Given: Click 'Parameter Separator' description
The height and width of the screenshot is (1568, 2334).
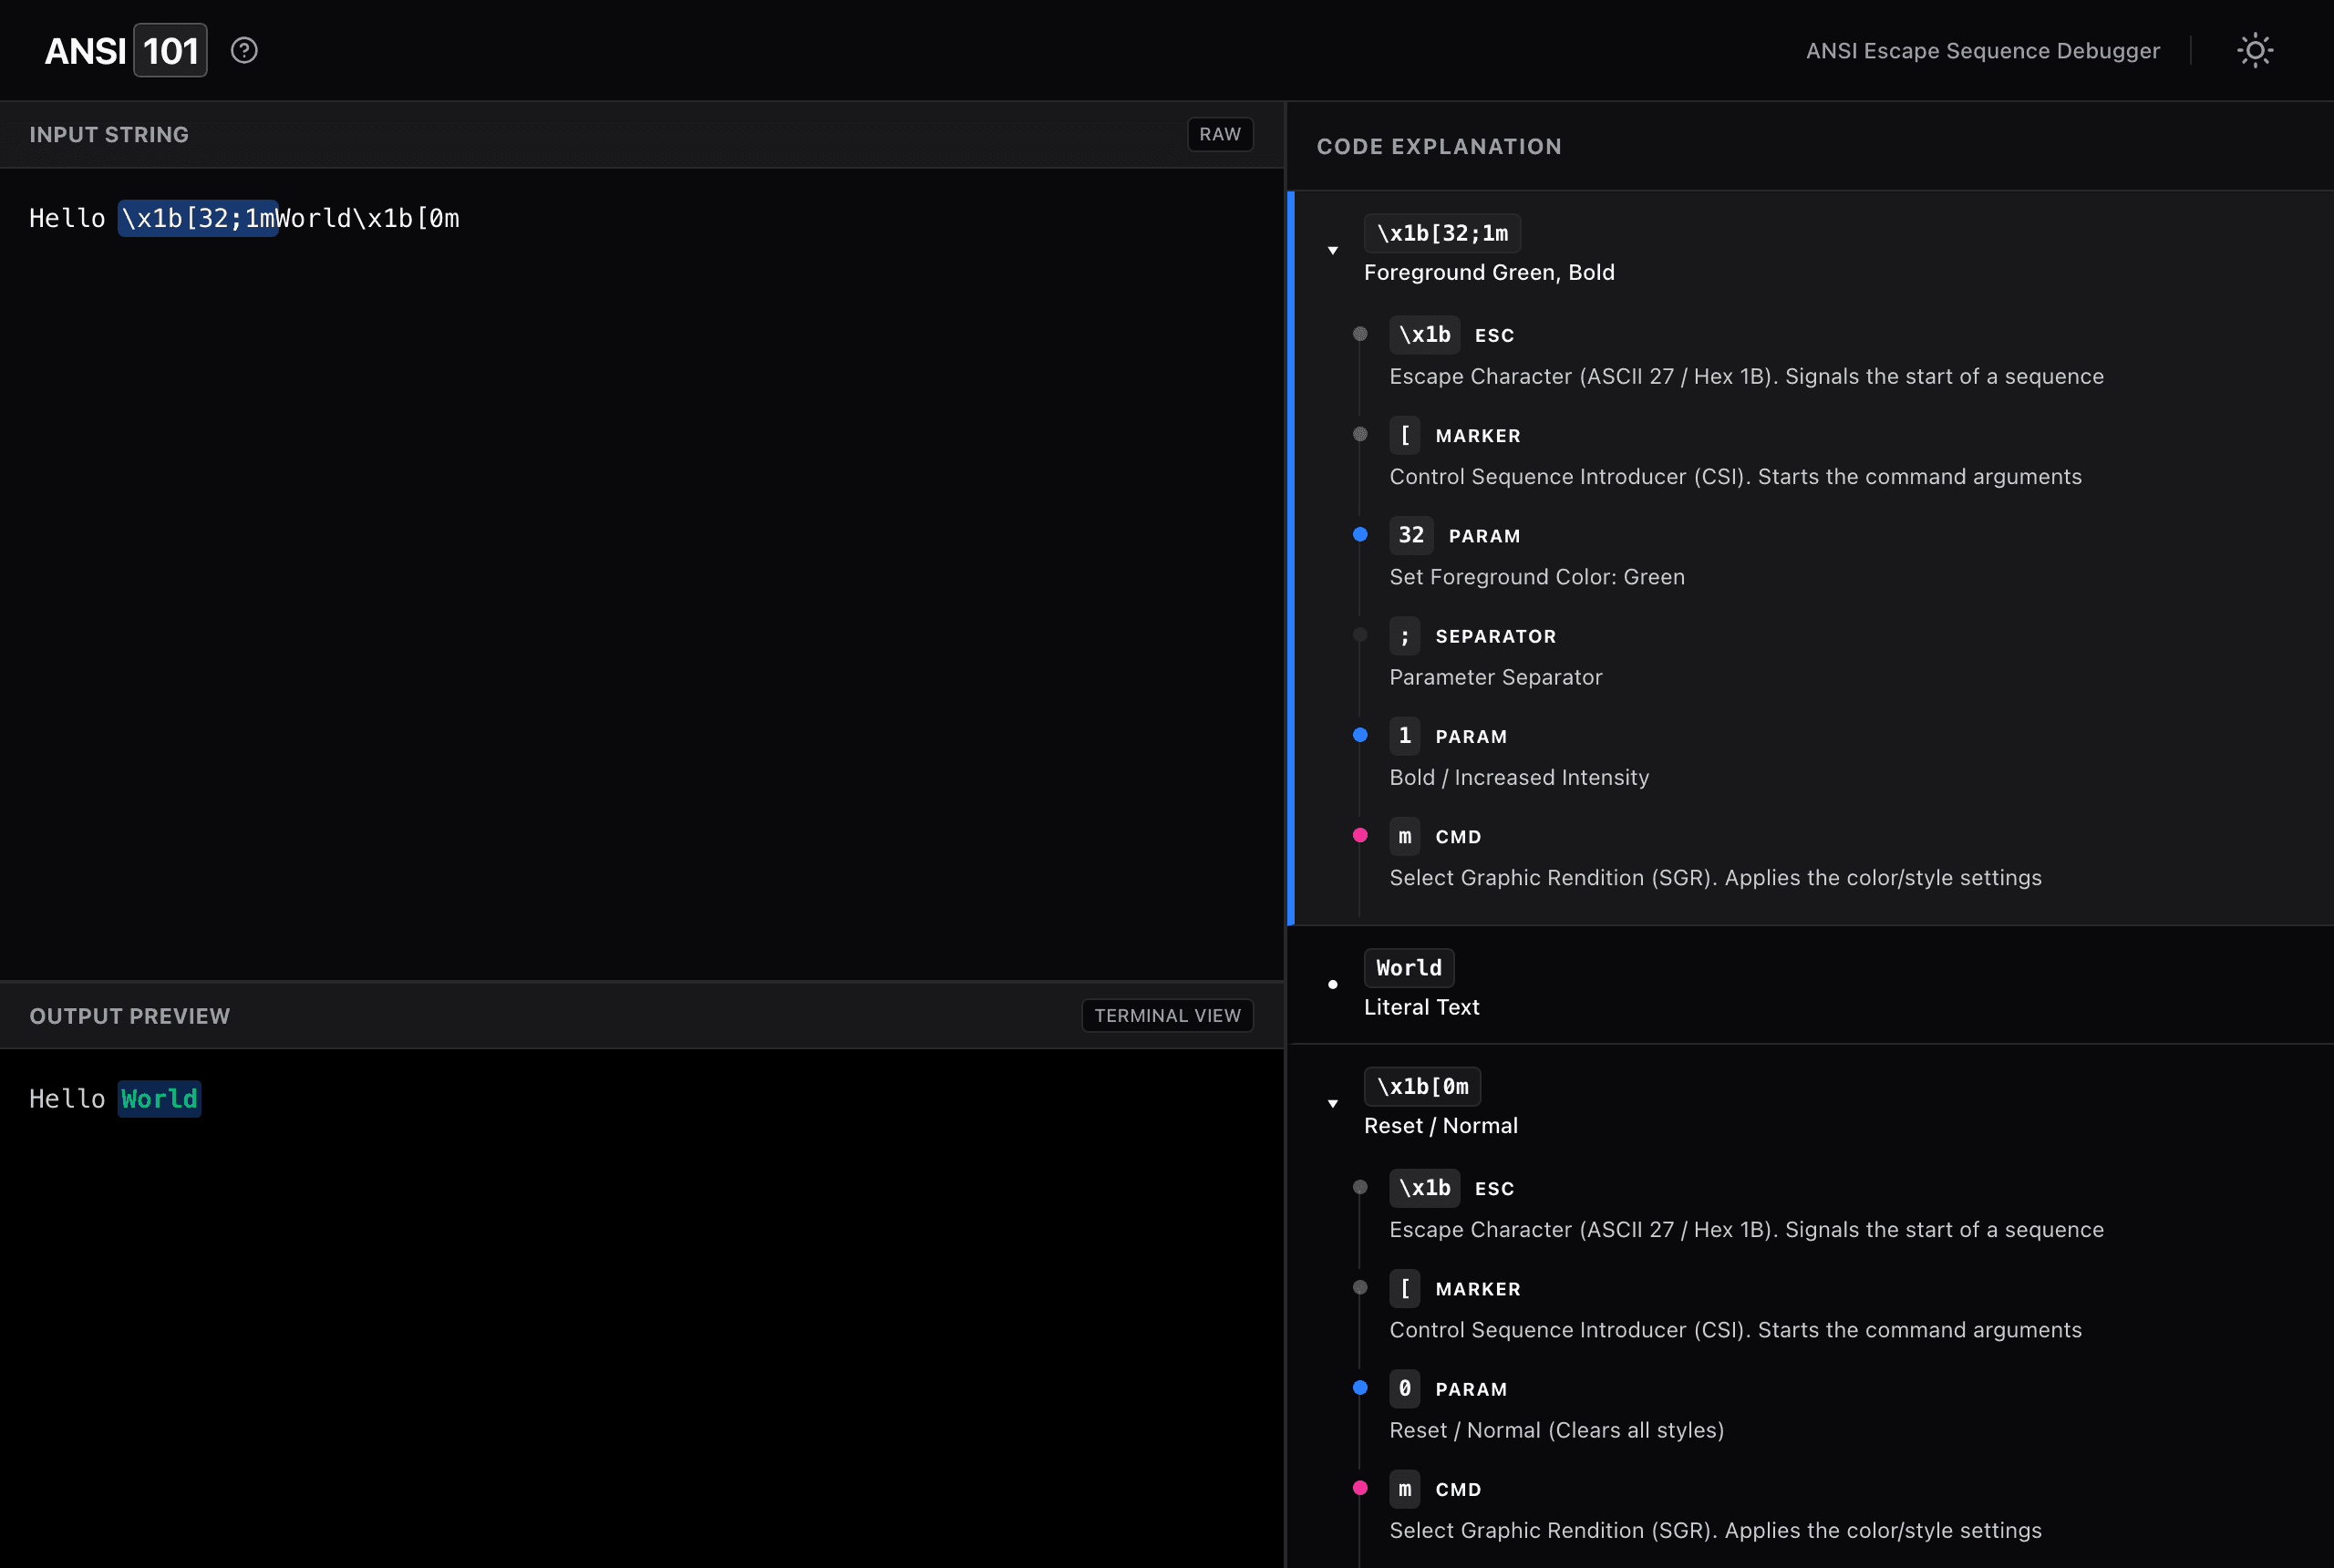Looking at the screenshot, I should [x=1495, y=677].
